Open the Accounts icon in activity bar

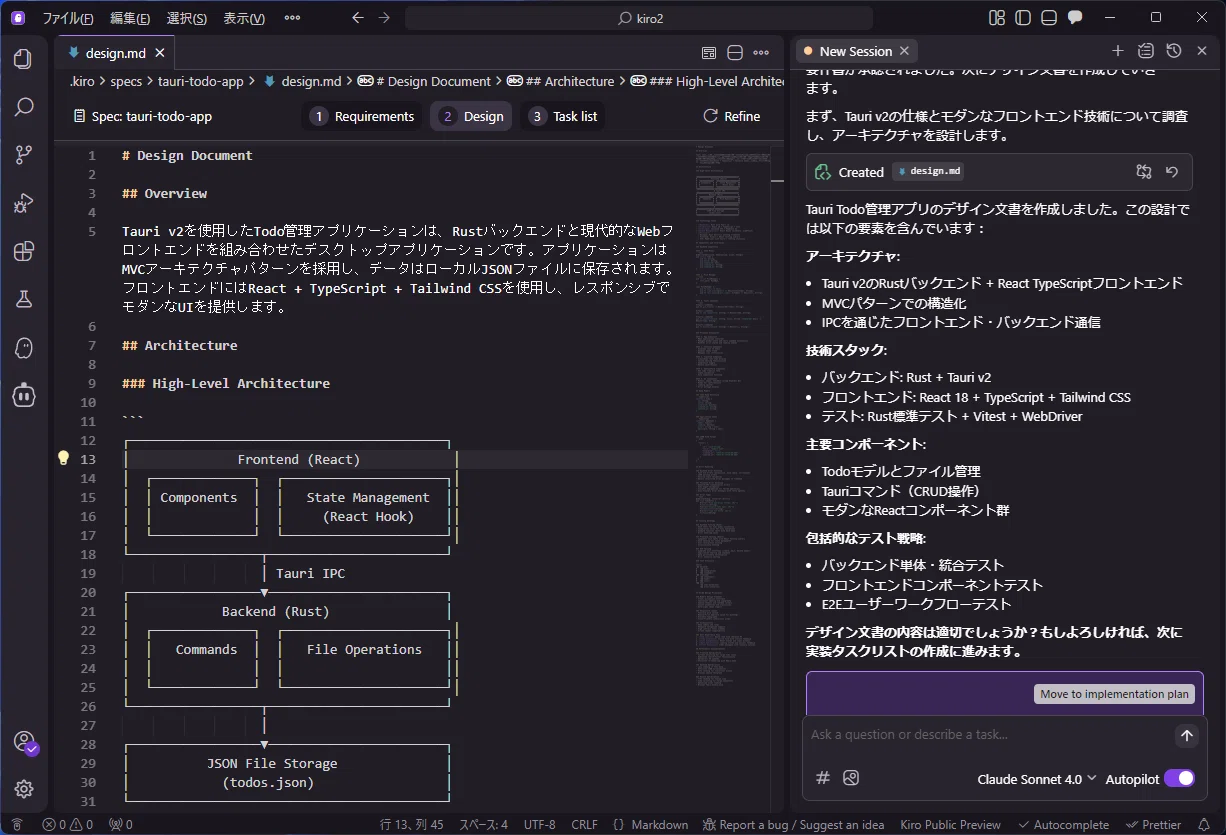click(x=24, y=742)
